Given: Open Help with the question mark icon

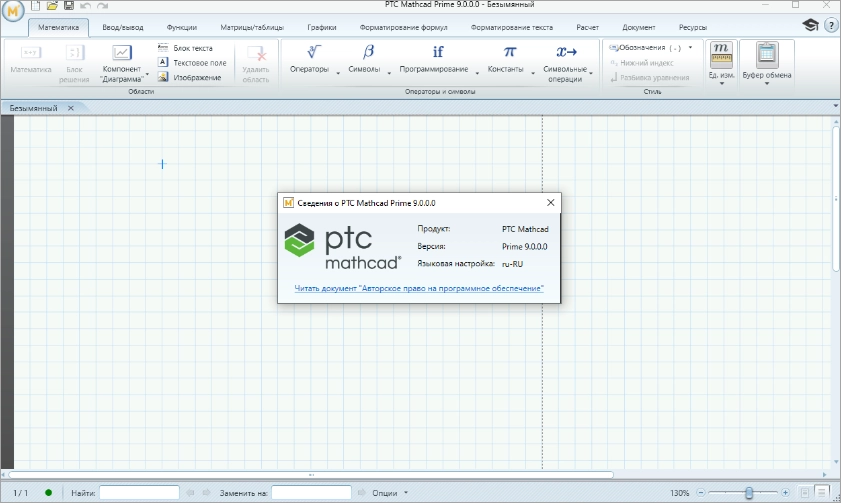Looking at the screenshot, I should tap(831, 25).
